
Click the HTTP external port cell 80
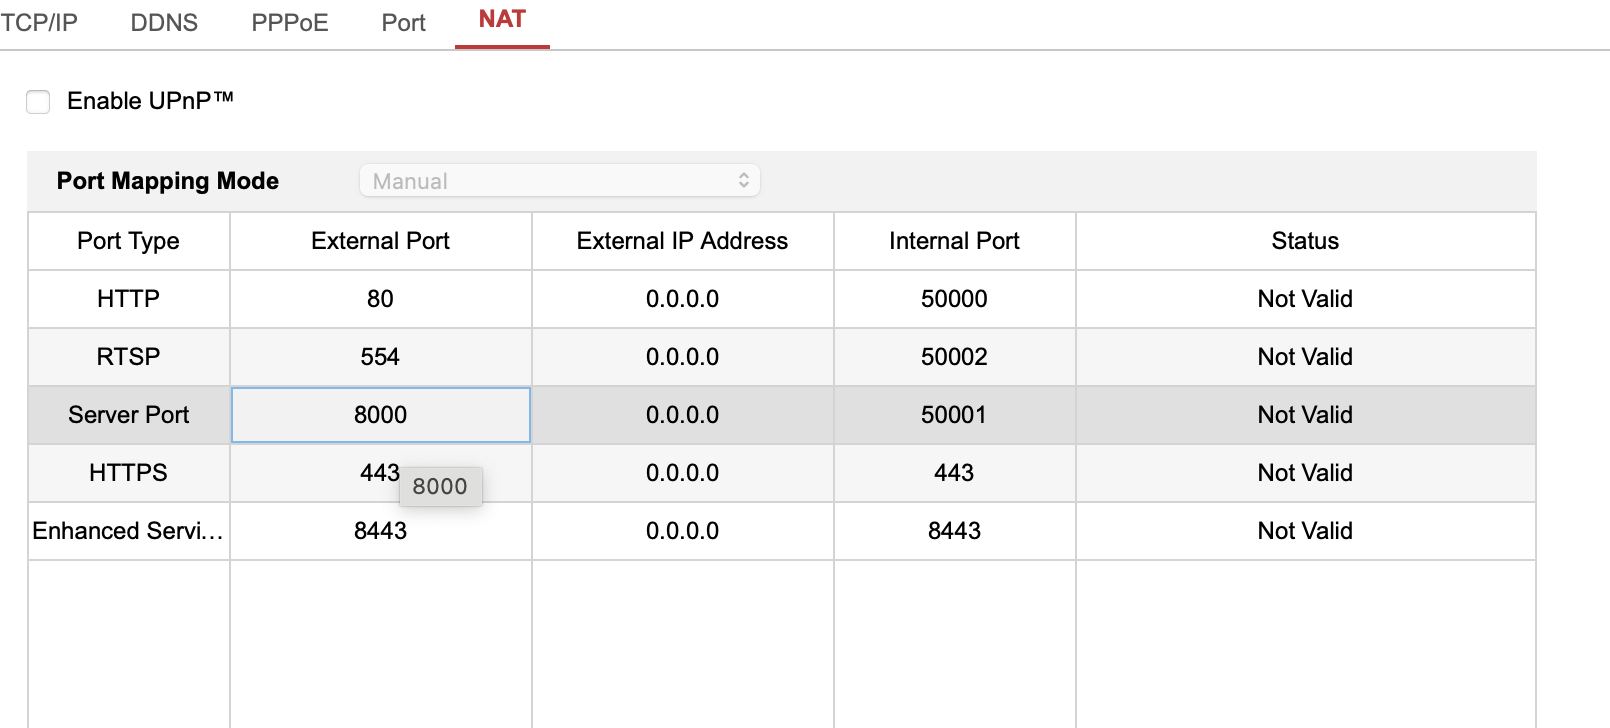(x=380, y=299)
